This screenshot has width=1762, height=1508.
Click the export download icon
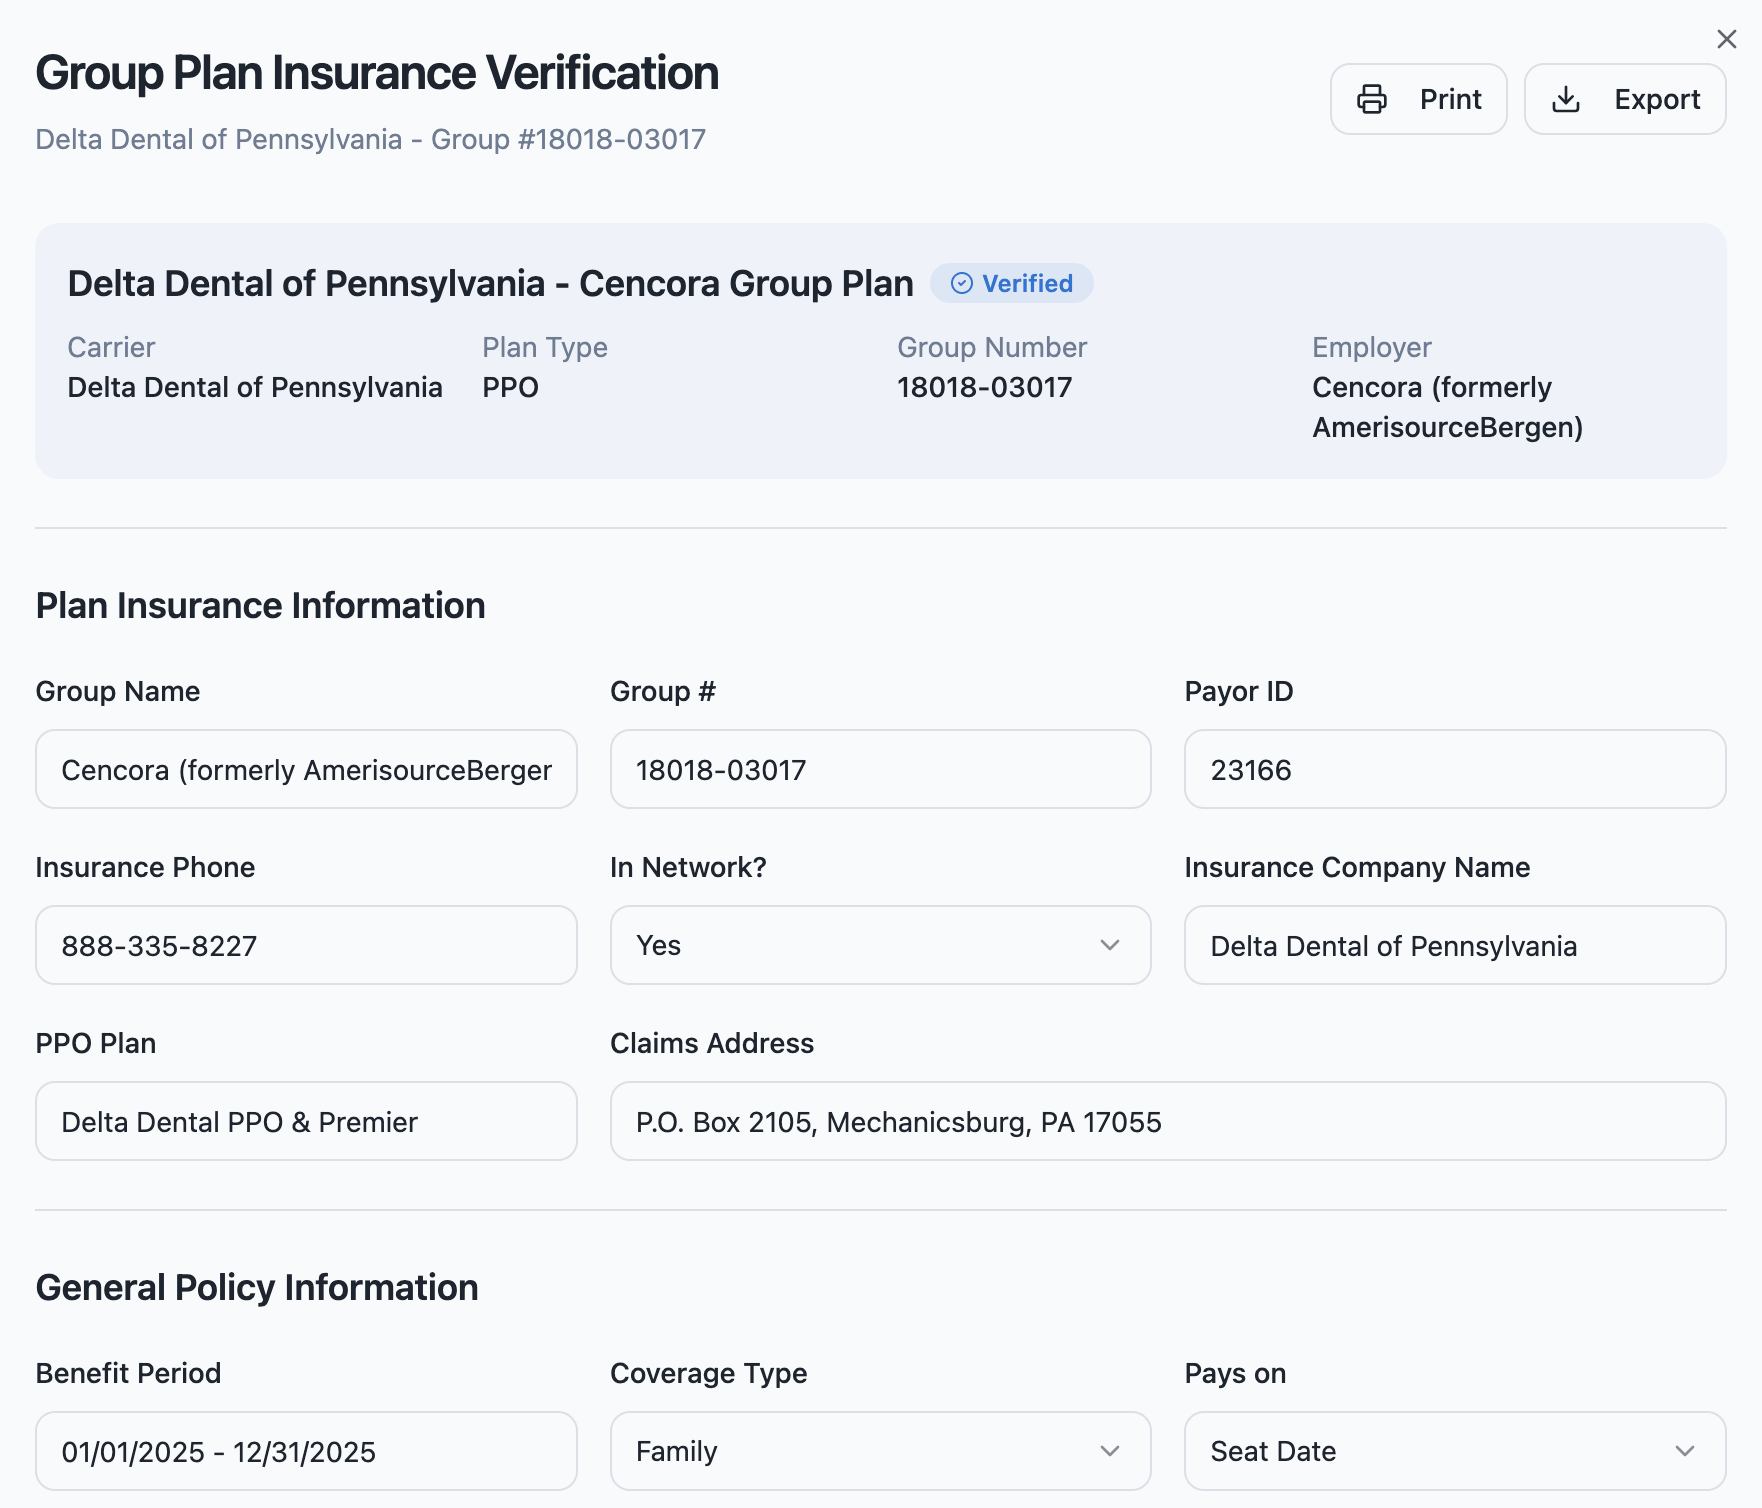coord(1565,99)
